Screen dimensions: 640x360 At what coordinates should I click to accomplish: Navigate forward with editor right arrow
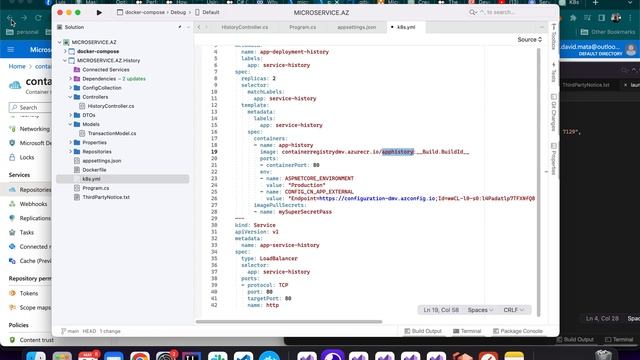click(x=207, y=27)
